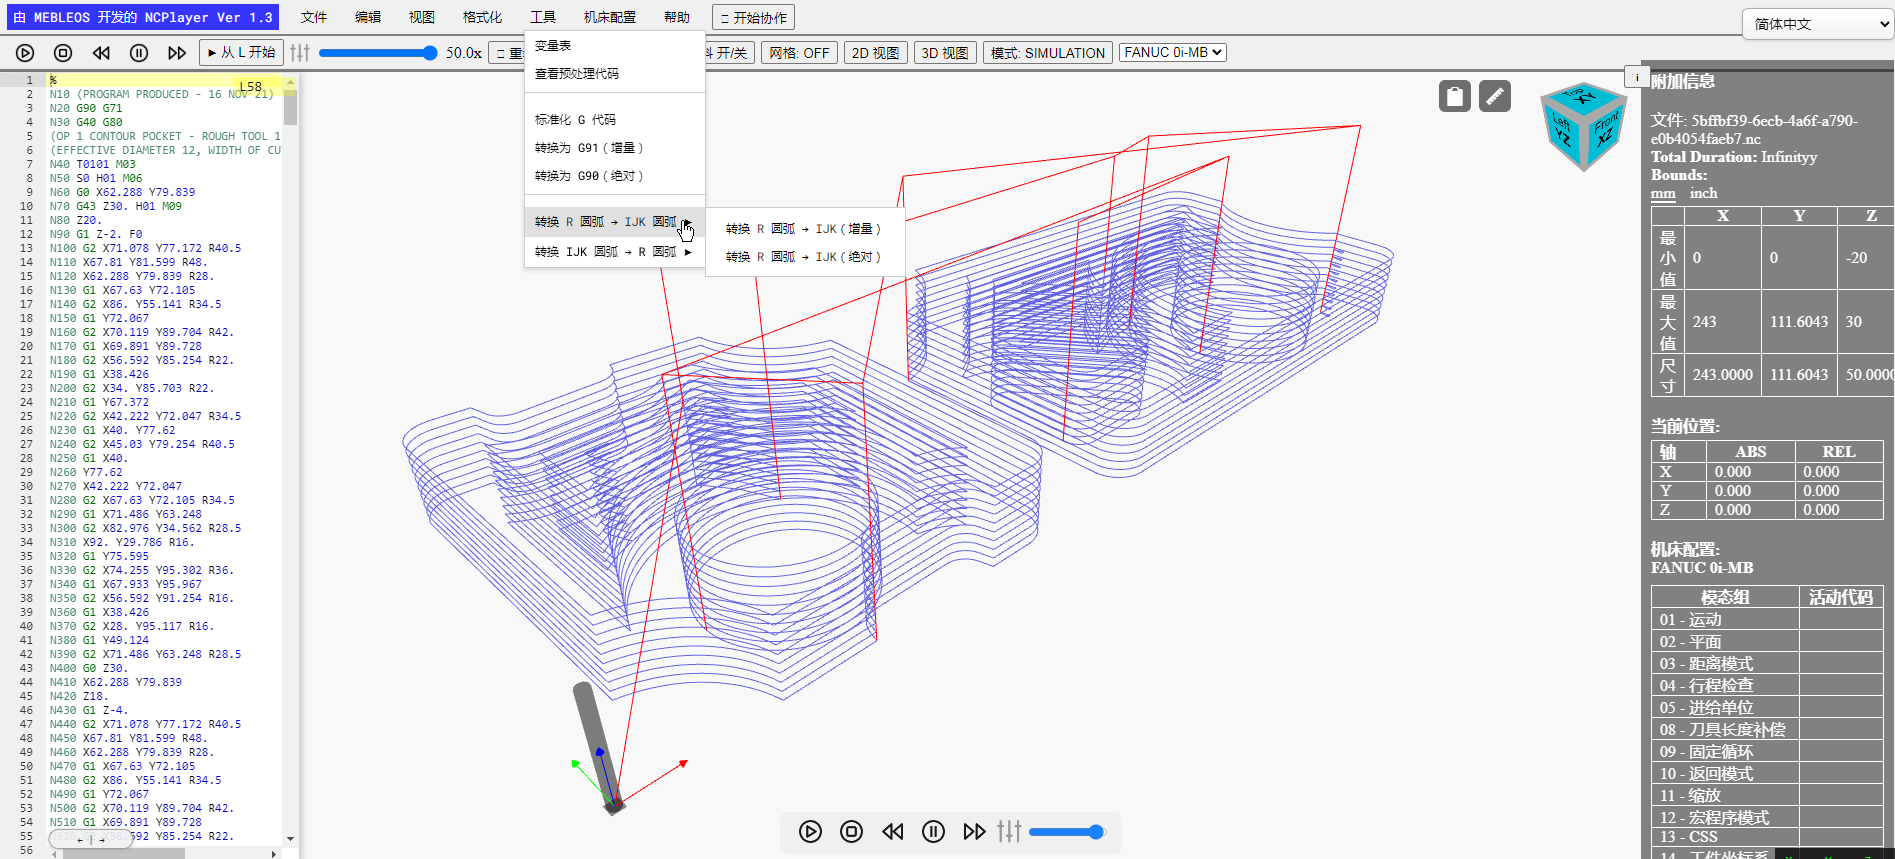Screen dimensions: 1895x859
Task: Switch to 2D view
Action: tap(875, 53)
